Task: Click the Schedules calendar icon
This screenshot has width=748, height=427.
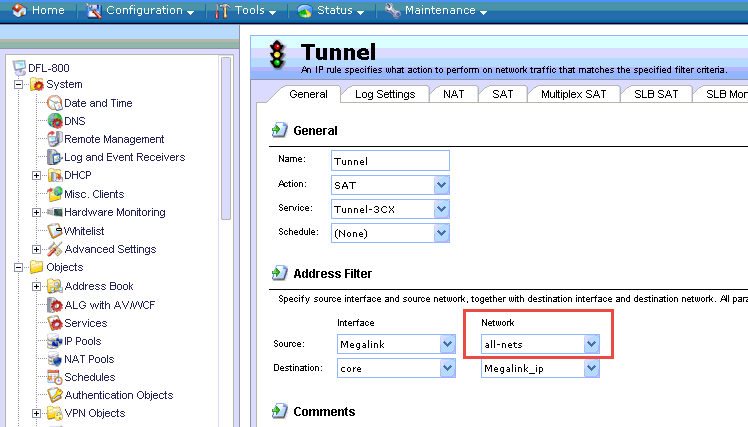Action: [55, 377]
